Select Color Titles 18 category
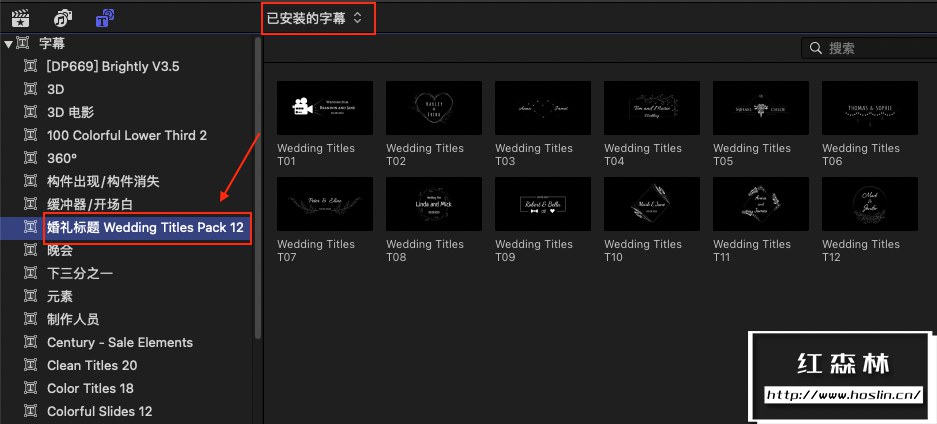Viewport: 937px width, 424px height. coord(90,388)
